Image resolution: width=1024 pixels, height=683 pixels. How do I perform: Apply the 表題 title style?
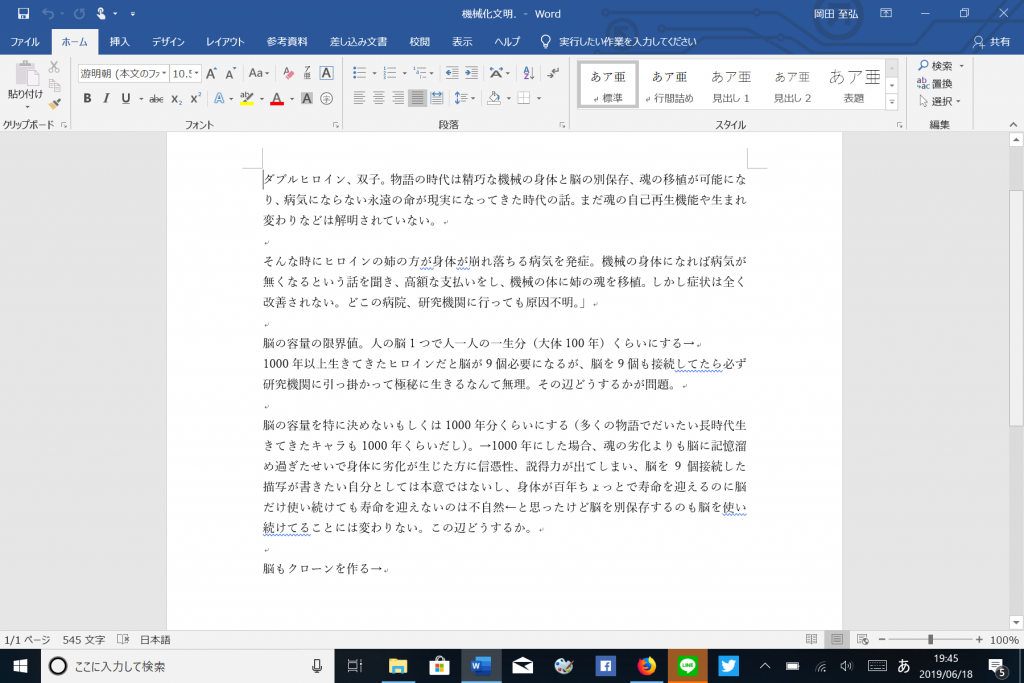tap(854, 85)
